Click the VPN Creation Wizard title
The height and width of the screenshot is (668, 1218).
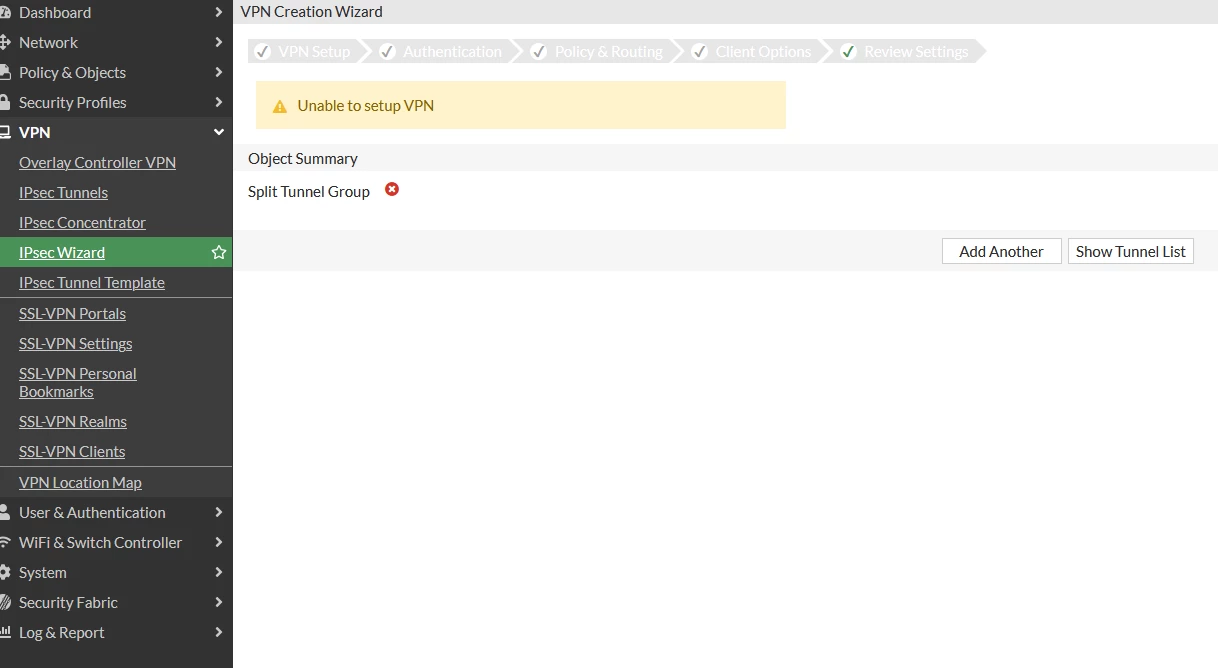pyautogui.click(x=312, y=12)
